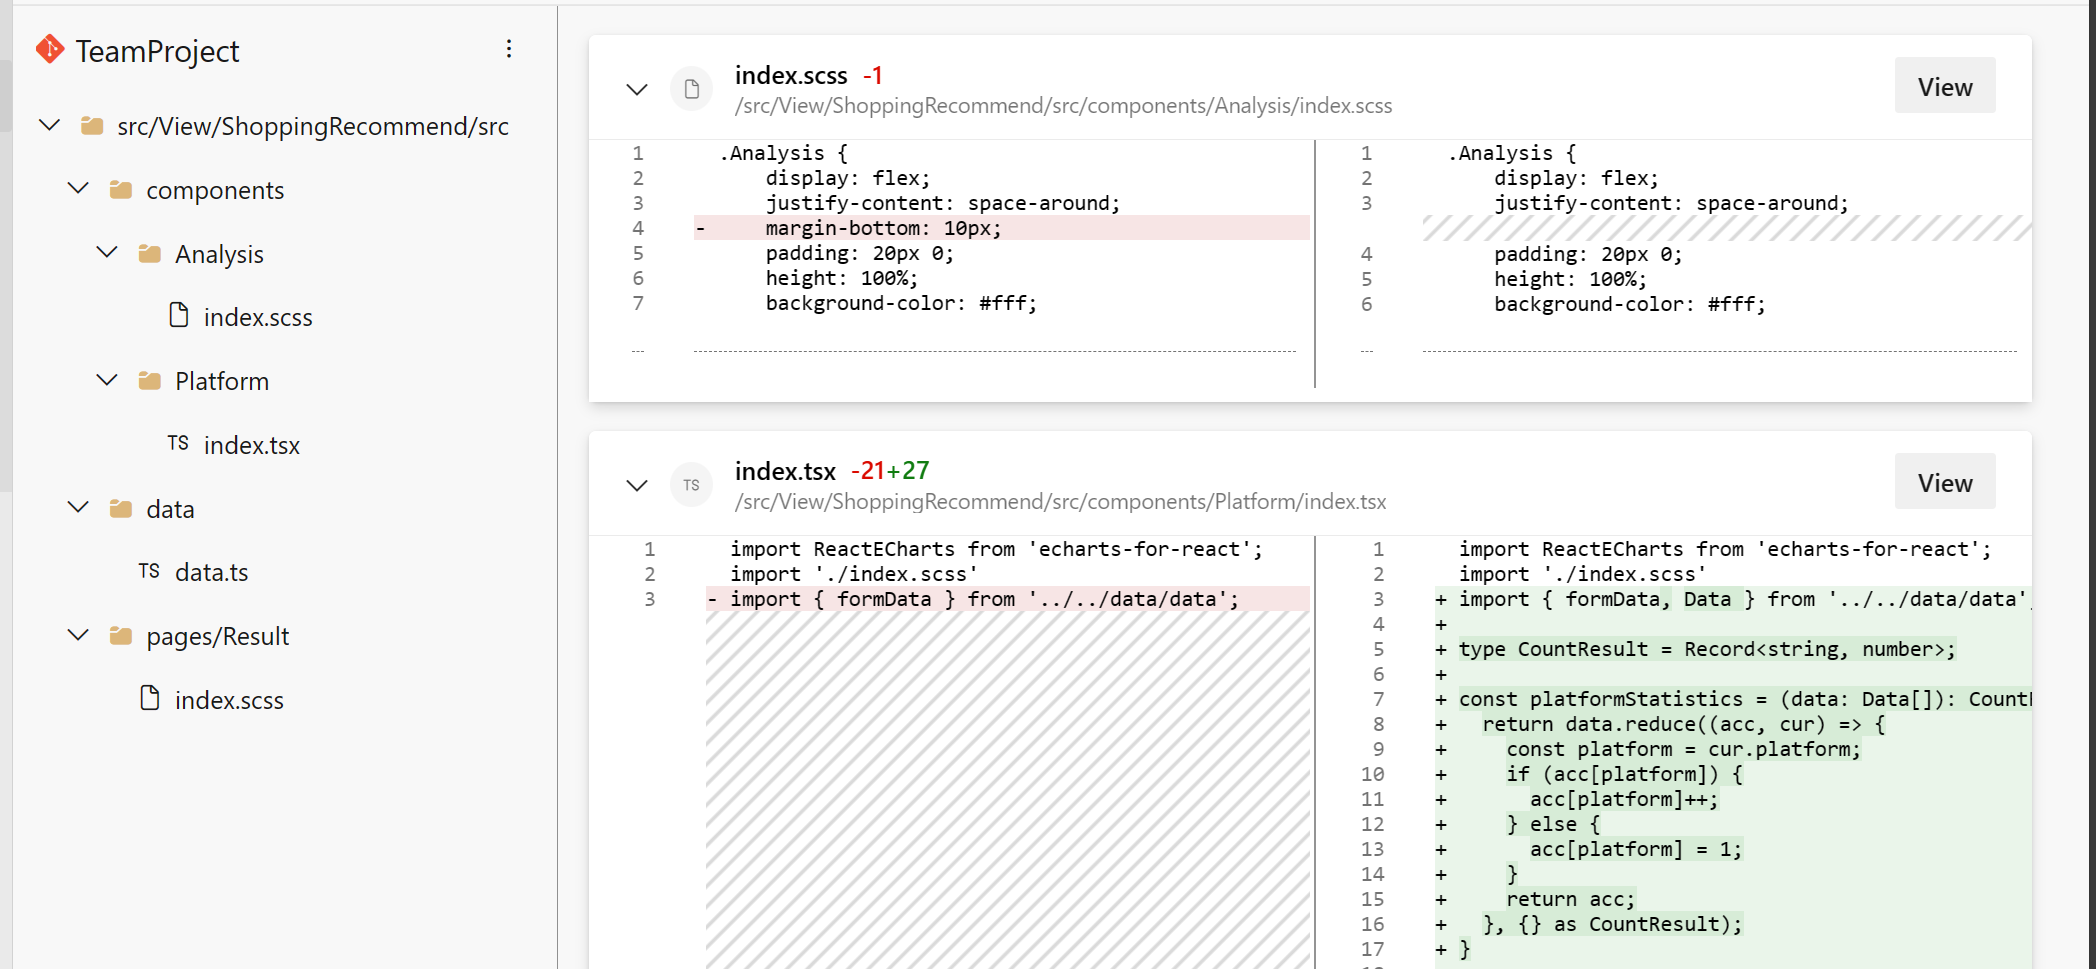The image size is (2096, 969).
Task: Click the Analysis/index.scss file path text
Action: (x=1063, y=106)
